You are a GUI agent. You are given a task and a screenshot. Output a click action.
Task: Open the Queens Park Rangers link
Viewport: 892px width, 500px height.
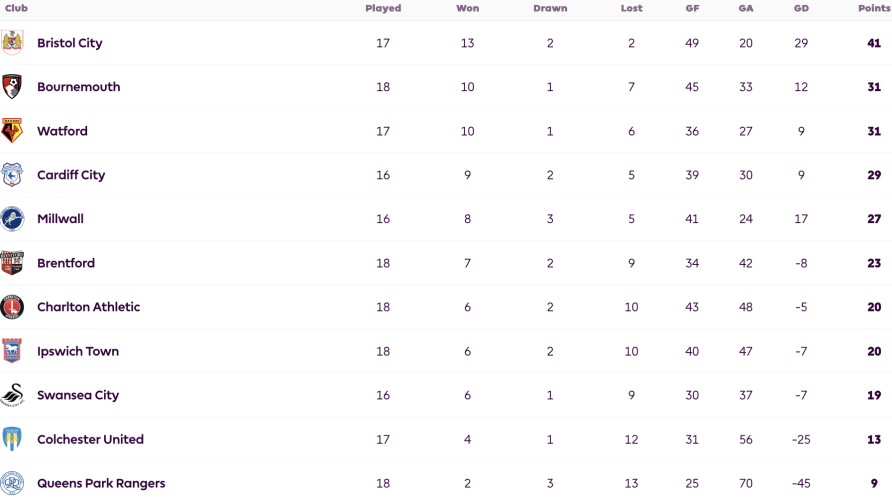101,484
